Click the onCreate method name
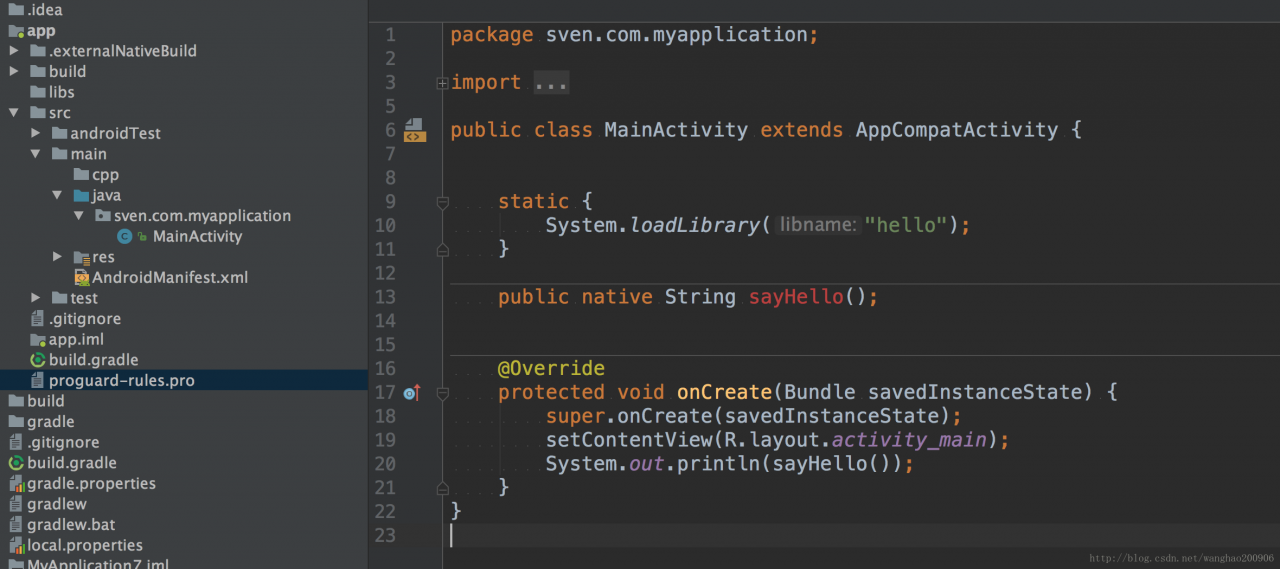The image size is (1280, 569). (x=725, y=393)
